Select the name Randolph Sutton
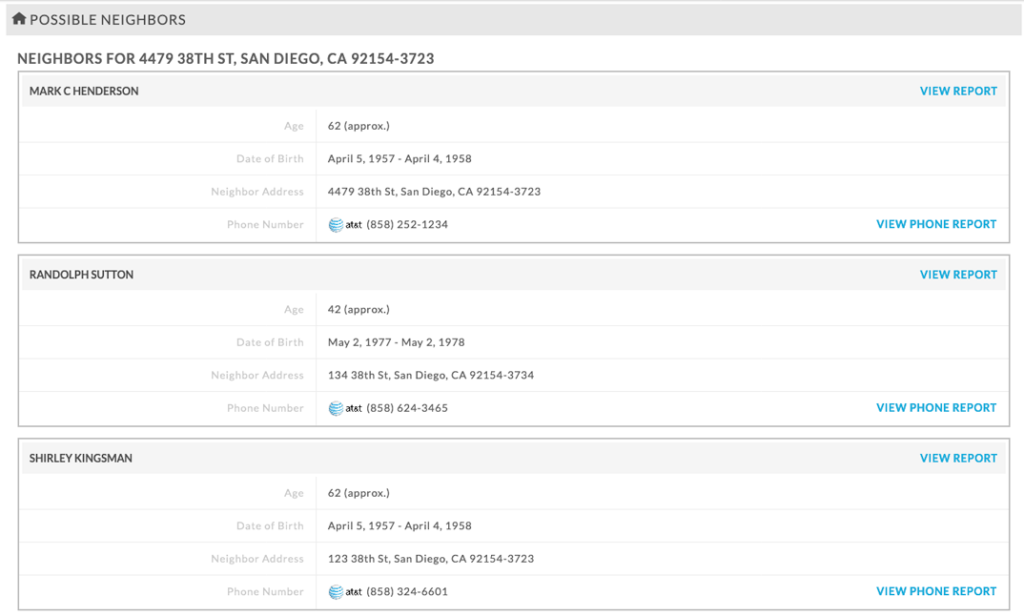This screenshot has width=1024, height=616. pos(81,275)
